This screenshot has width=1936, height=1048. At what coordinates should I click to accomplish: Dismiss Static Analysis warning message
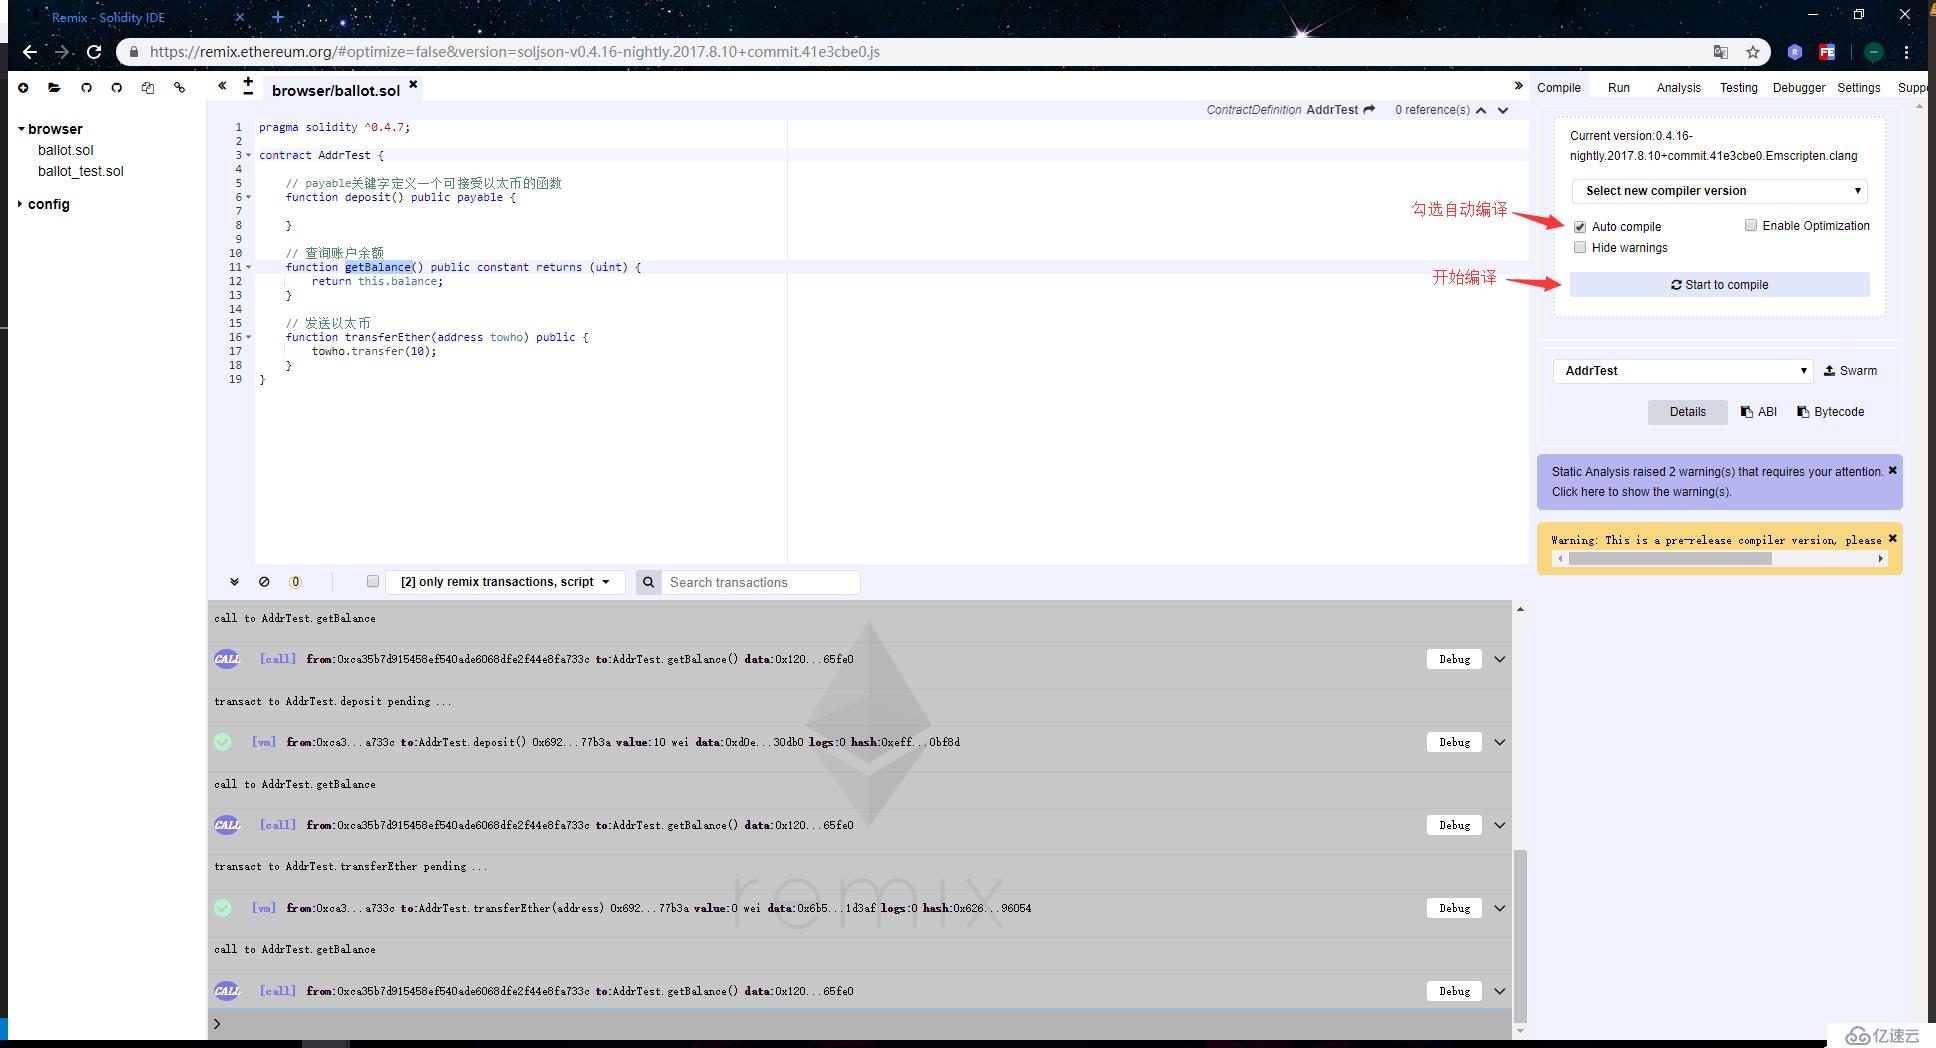click(x=1892, y=470)
